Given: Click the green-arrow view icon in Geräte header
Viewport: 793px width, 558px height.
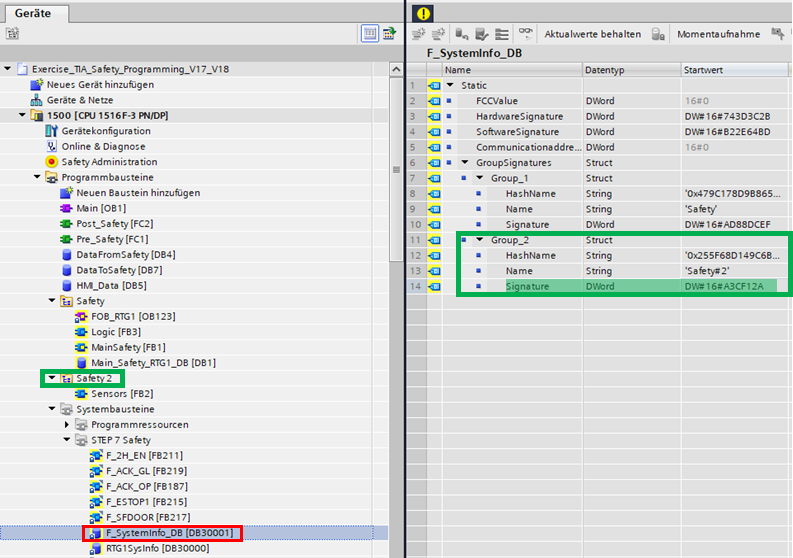Looking at the screenshot, I should (390, 33).
